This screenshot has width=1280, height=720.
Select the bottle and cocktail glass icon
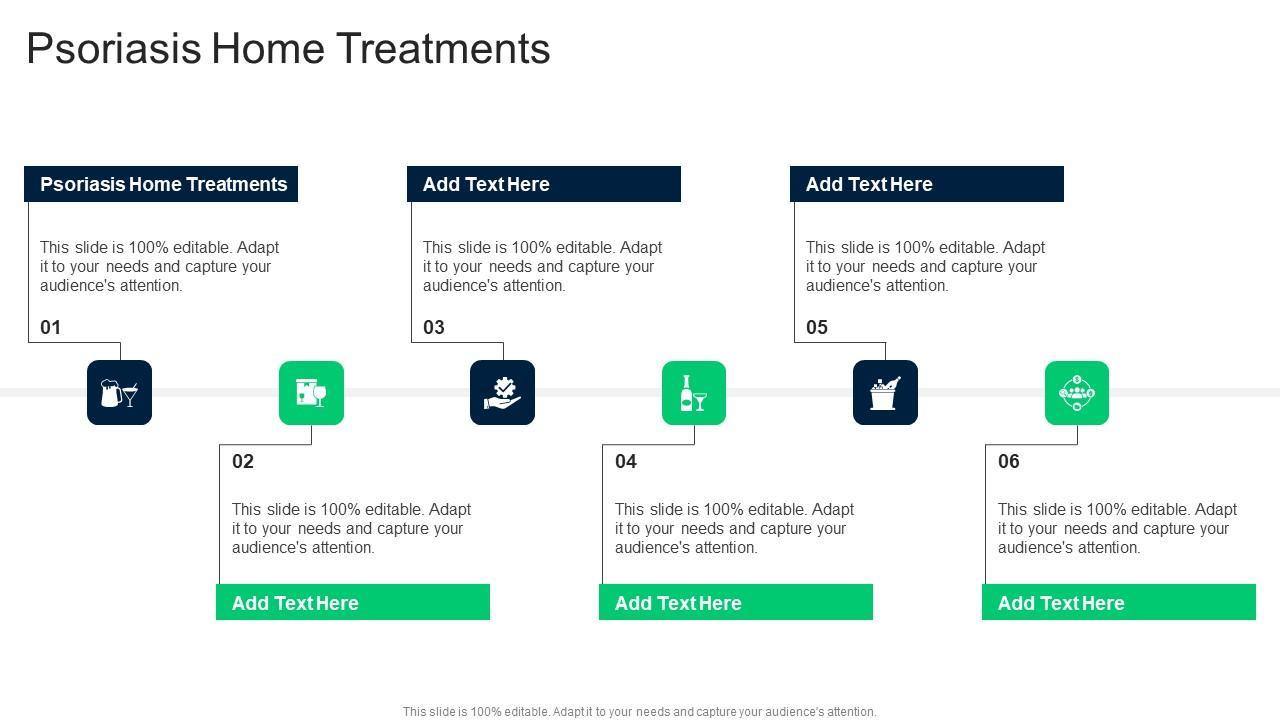point(694,393)
